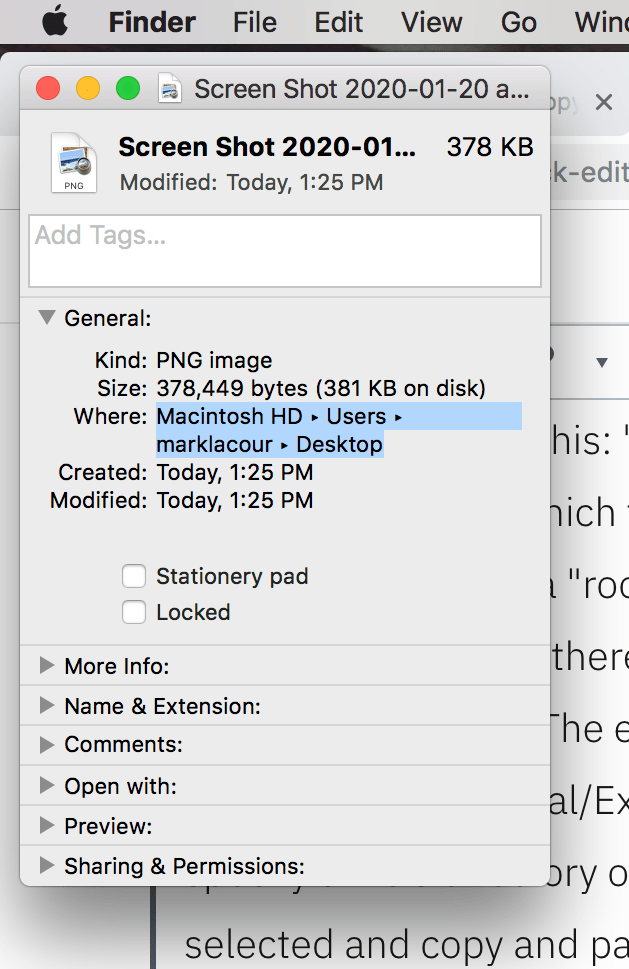Open the Edit menu
The image size is (629, 969).
tap(338, 22)
